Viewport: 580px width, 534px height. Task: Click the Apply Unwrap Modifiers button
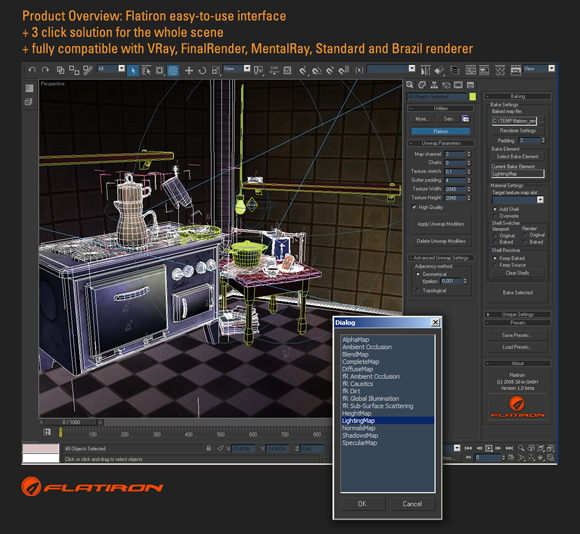pyautogui.click(x=441, y=224)
